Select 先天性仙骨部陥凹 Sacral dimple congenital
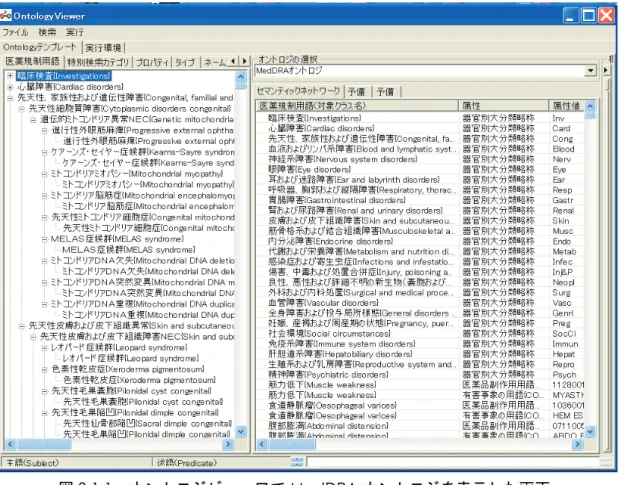Screen dimensions: 619x485 (148, 423)
